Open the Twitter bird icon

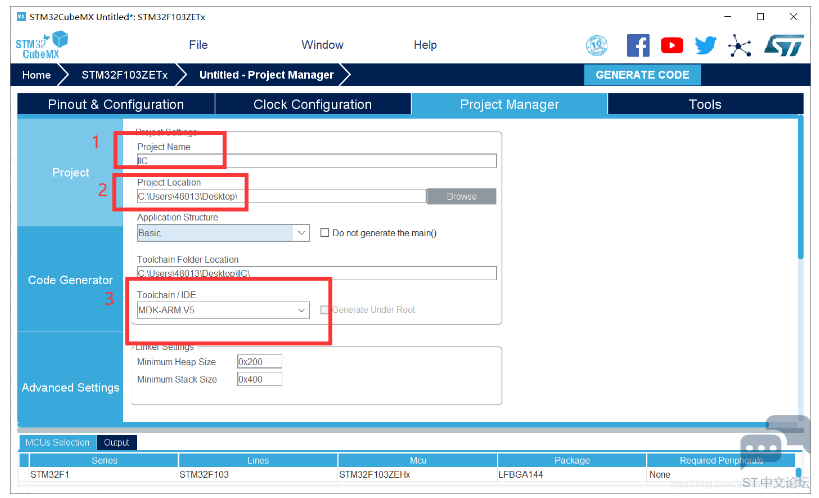coord(706,45)
